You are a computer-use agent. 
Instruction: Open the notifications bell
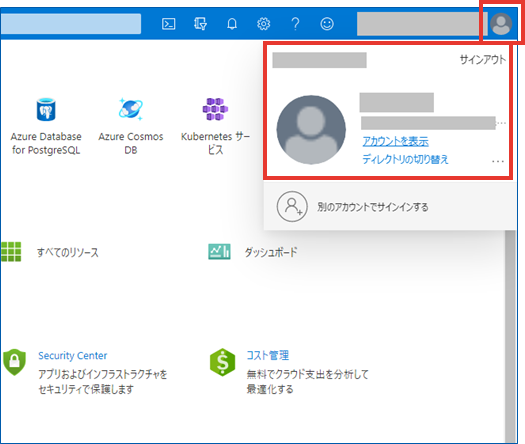[x=232, y=24]
